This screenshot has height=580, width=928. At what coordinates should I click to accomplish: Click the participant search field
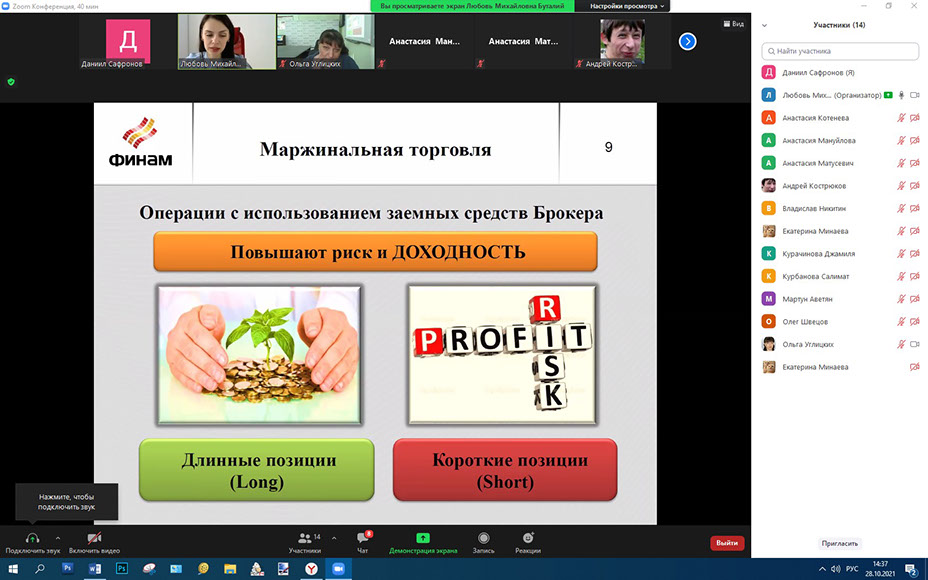840,51
